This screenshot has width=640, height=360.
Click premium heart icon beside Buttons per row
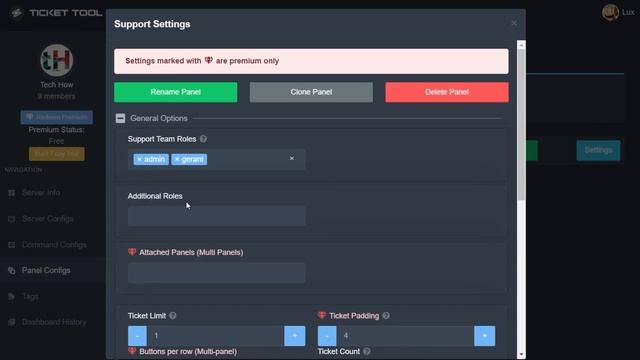[132, 351]
